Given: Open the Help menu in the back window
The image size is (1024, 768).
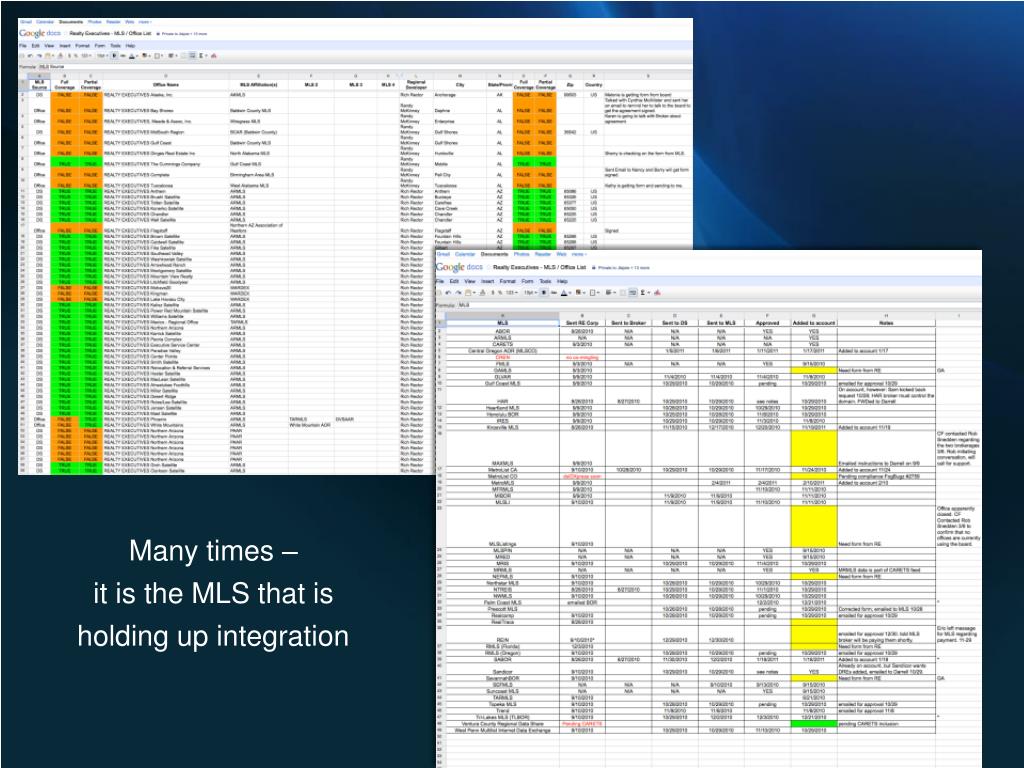Looking at the screenshot, I should [131, 46].
